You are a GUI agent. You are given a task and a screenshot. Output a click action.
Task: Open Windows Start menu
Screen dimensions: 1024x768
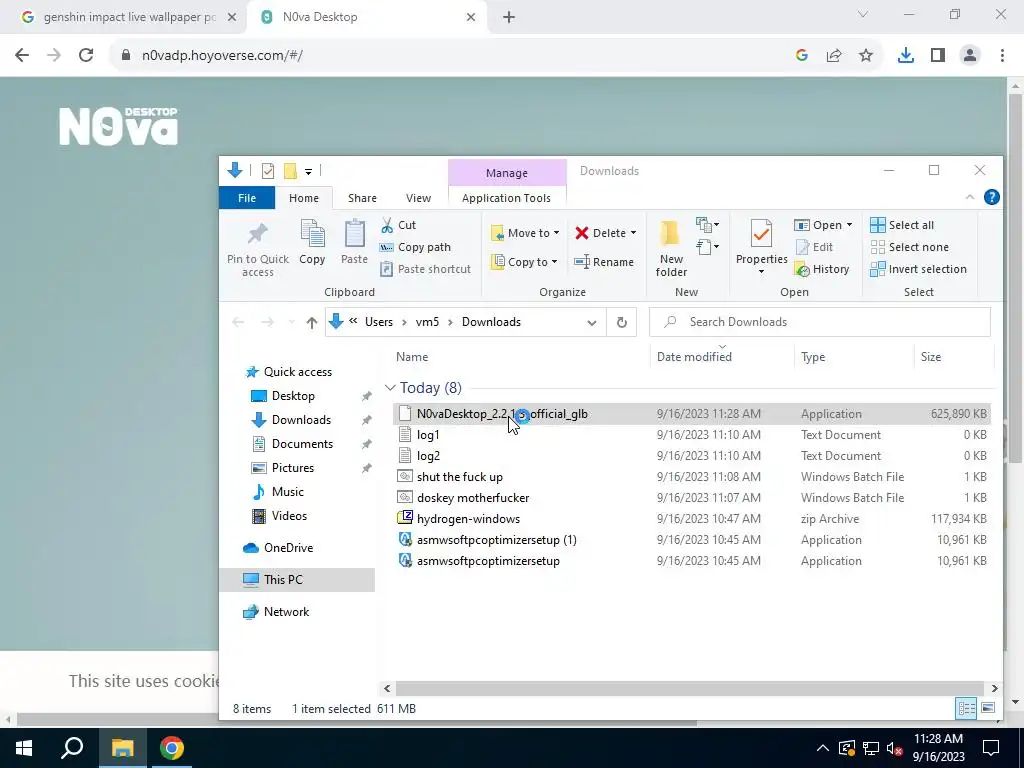[x=24, y=748]
